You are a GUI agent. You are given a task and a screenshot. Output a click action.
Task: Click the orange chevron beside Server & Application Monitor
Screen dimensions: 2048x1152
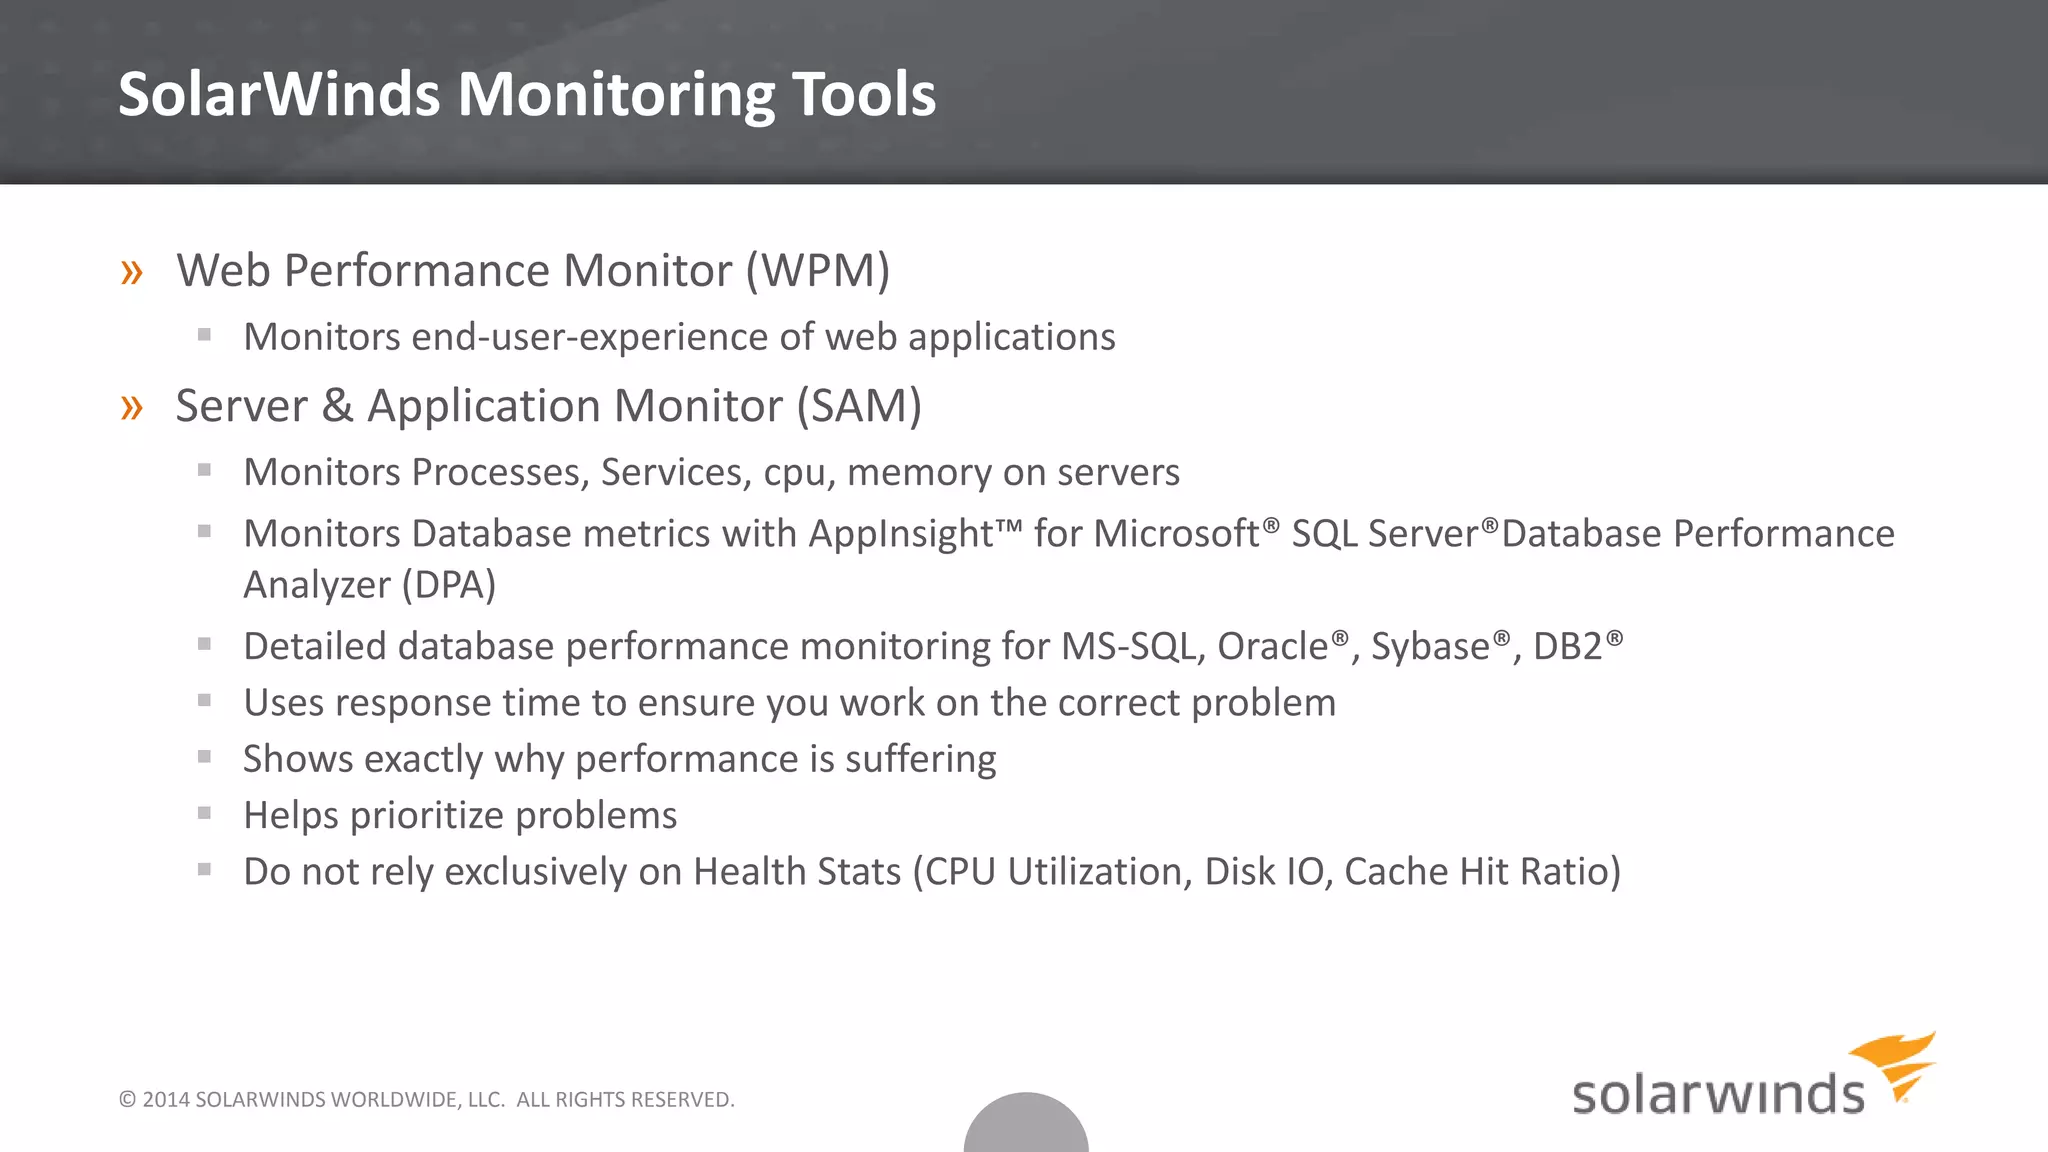point(131,407)
